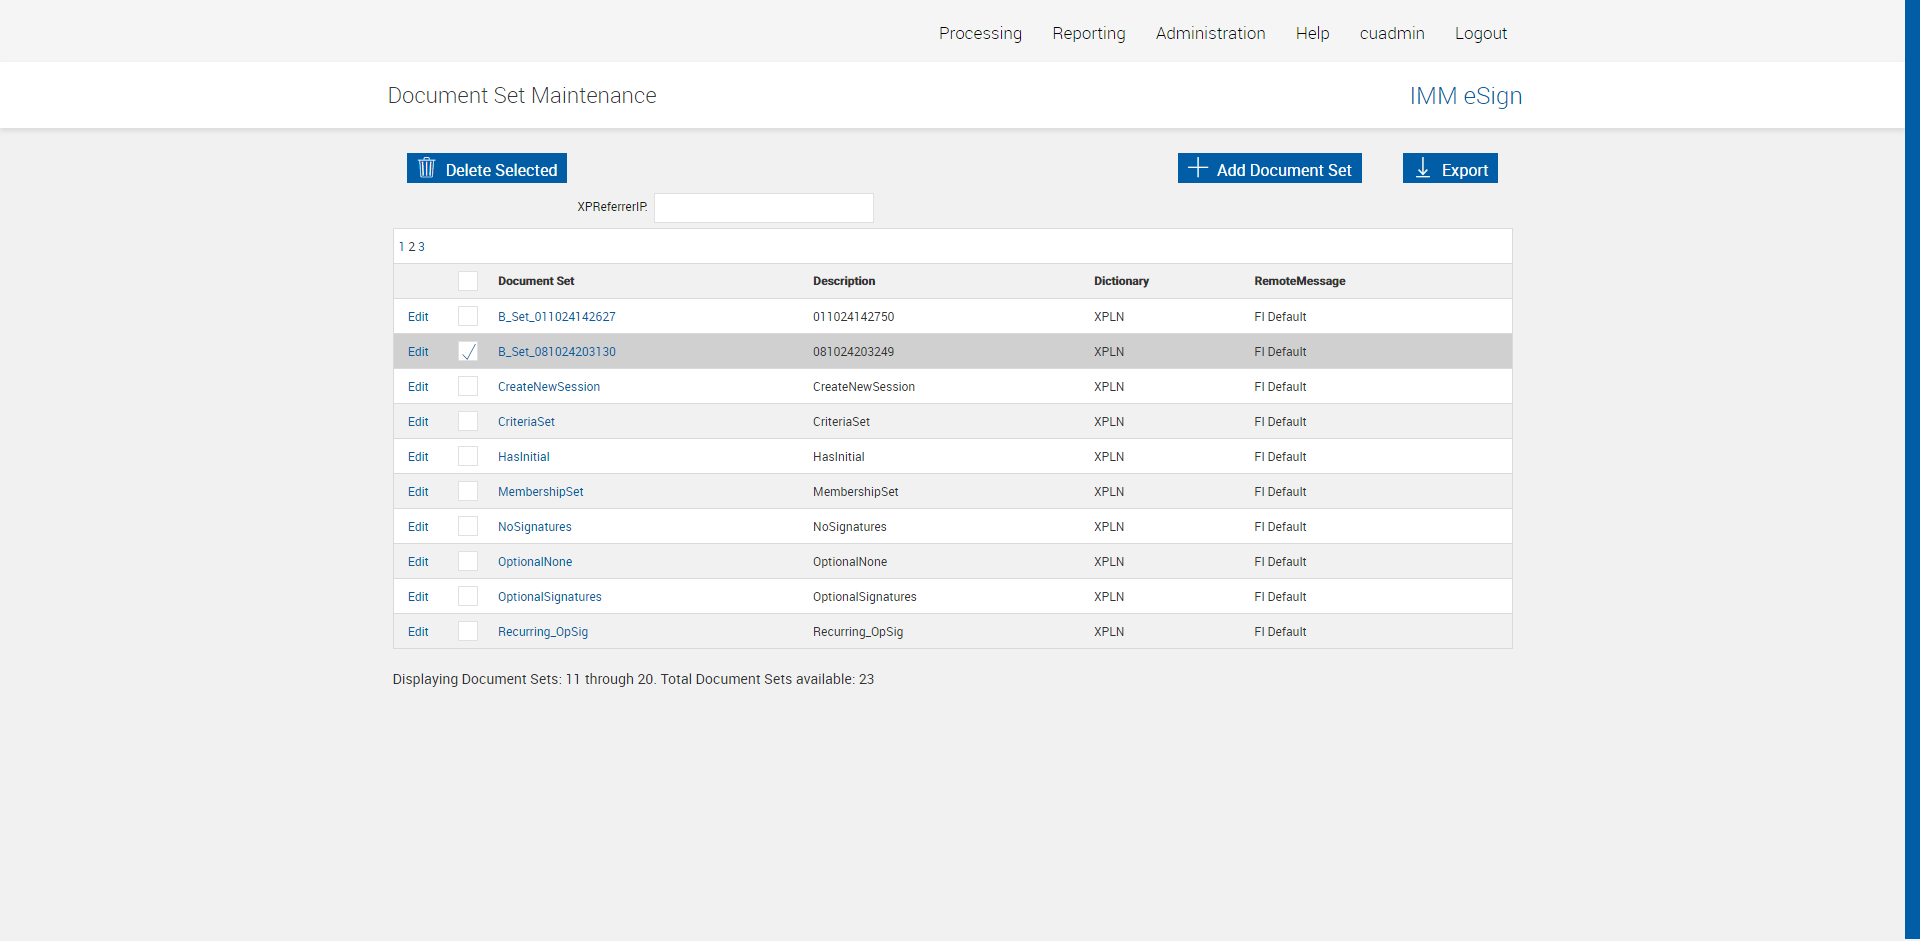
Task: Jump to page 3 of results
Action: pos(422,247)
